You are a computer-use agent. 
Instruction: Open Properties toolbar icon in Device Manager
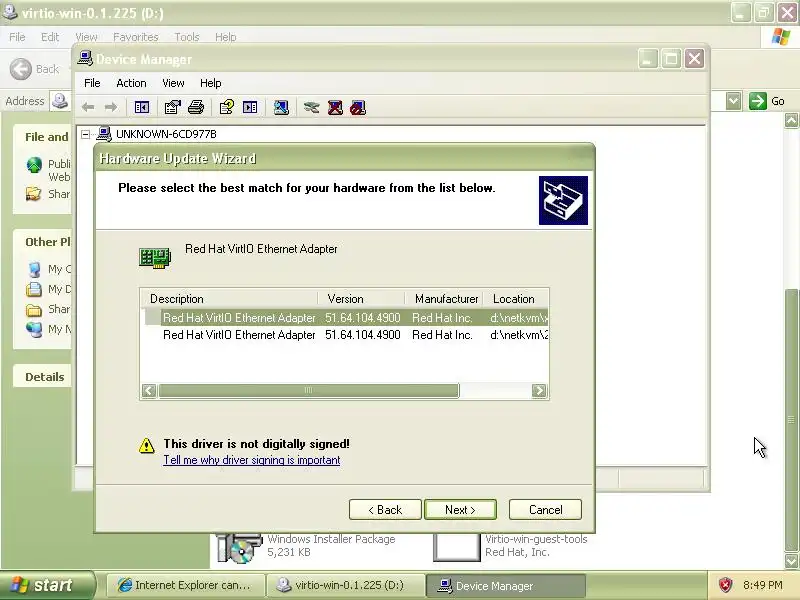click(172, 107)
